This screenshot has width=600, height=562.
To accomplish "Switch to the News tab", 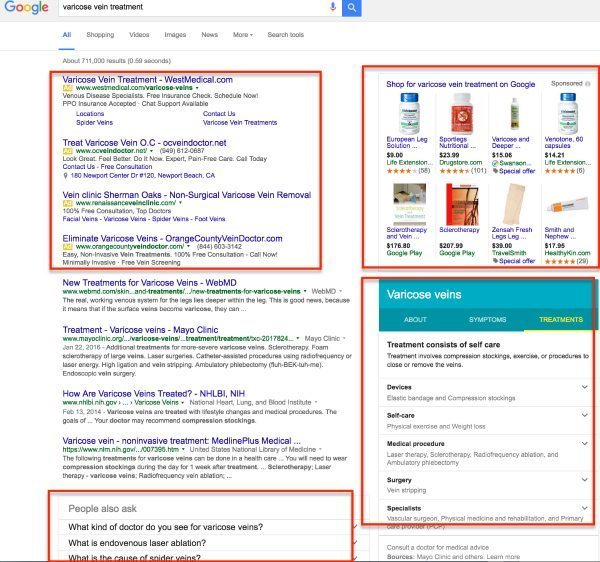I will (210, 35).
